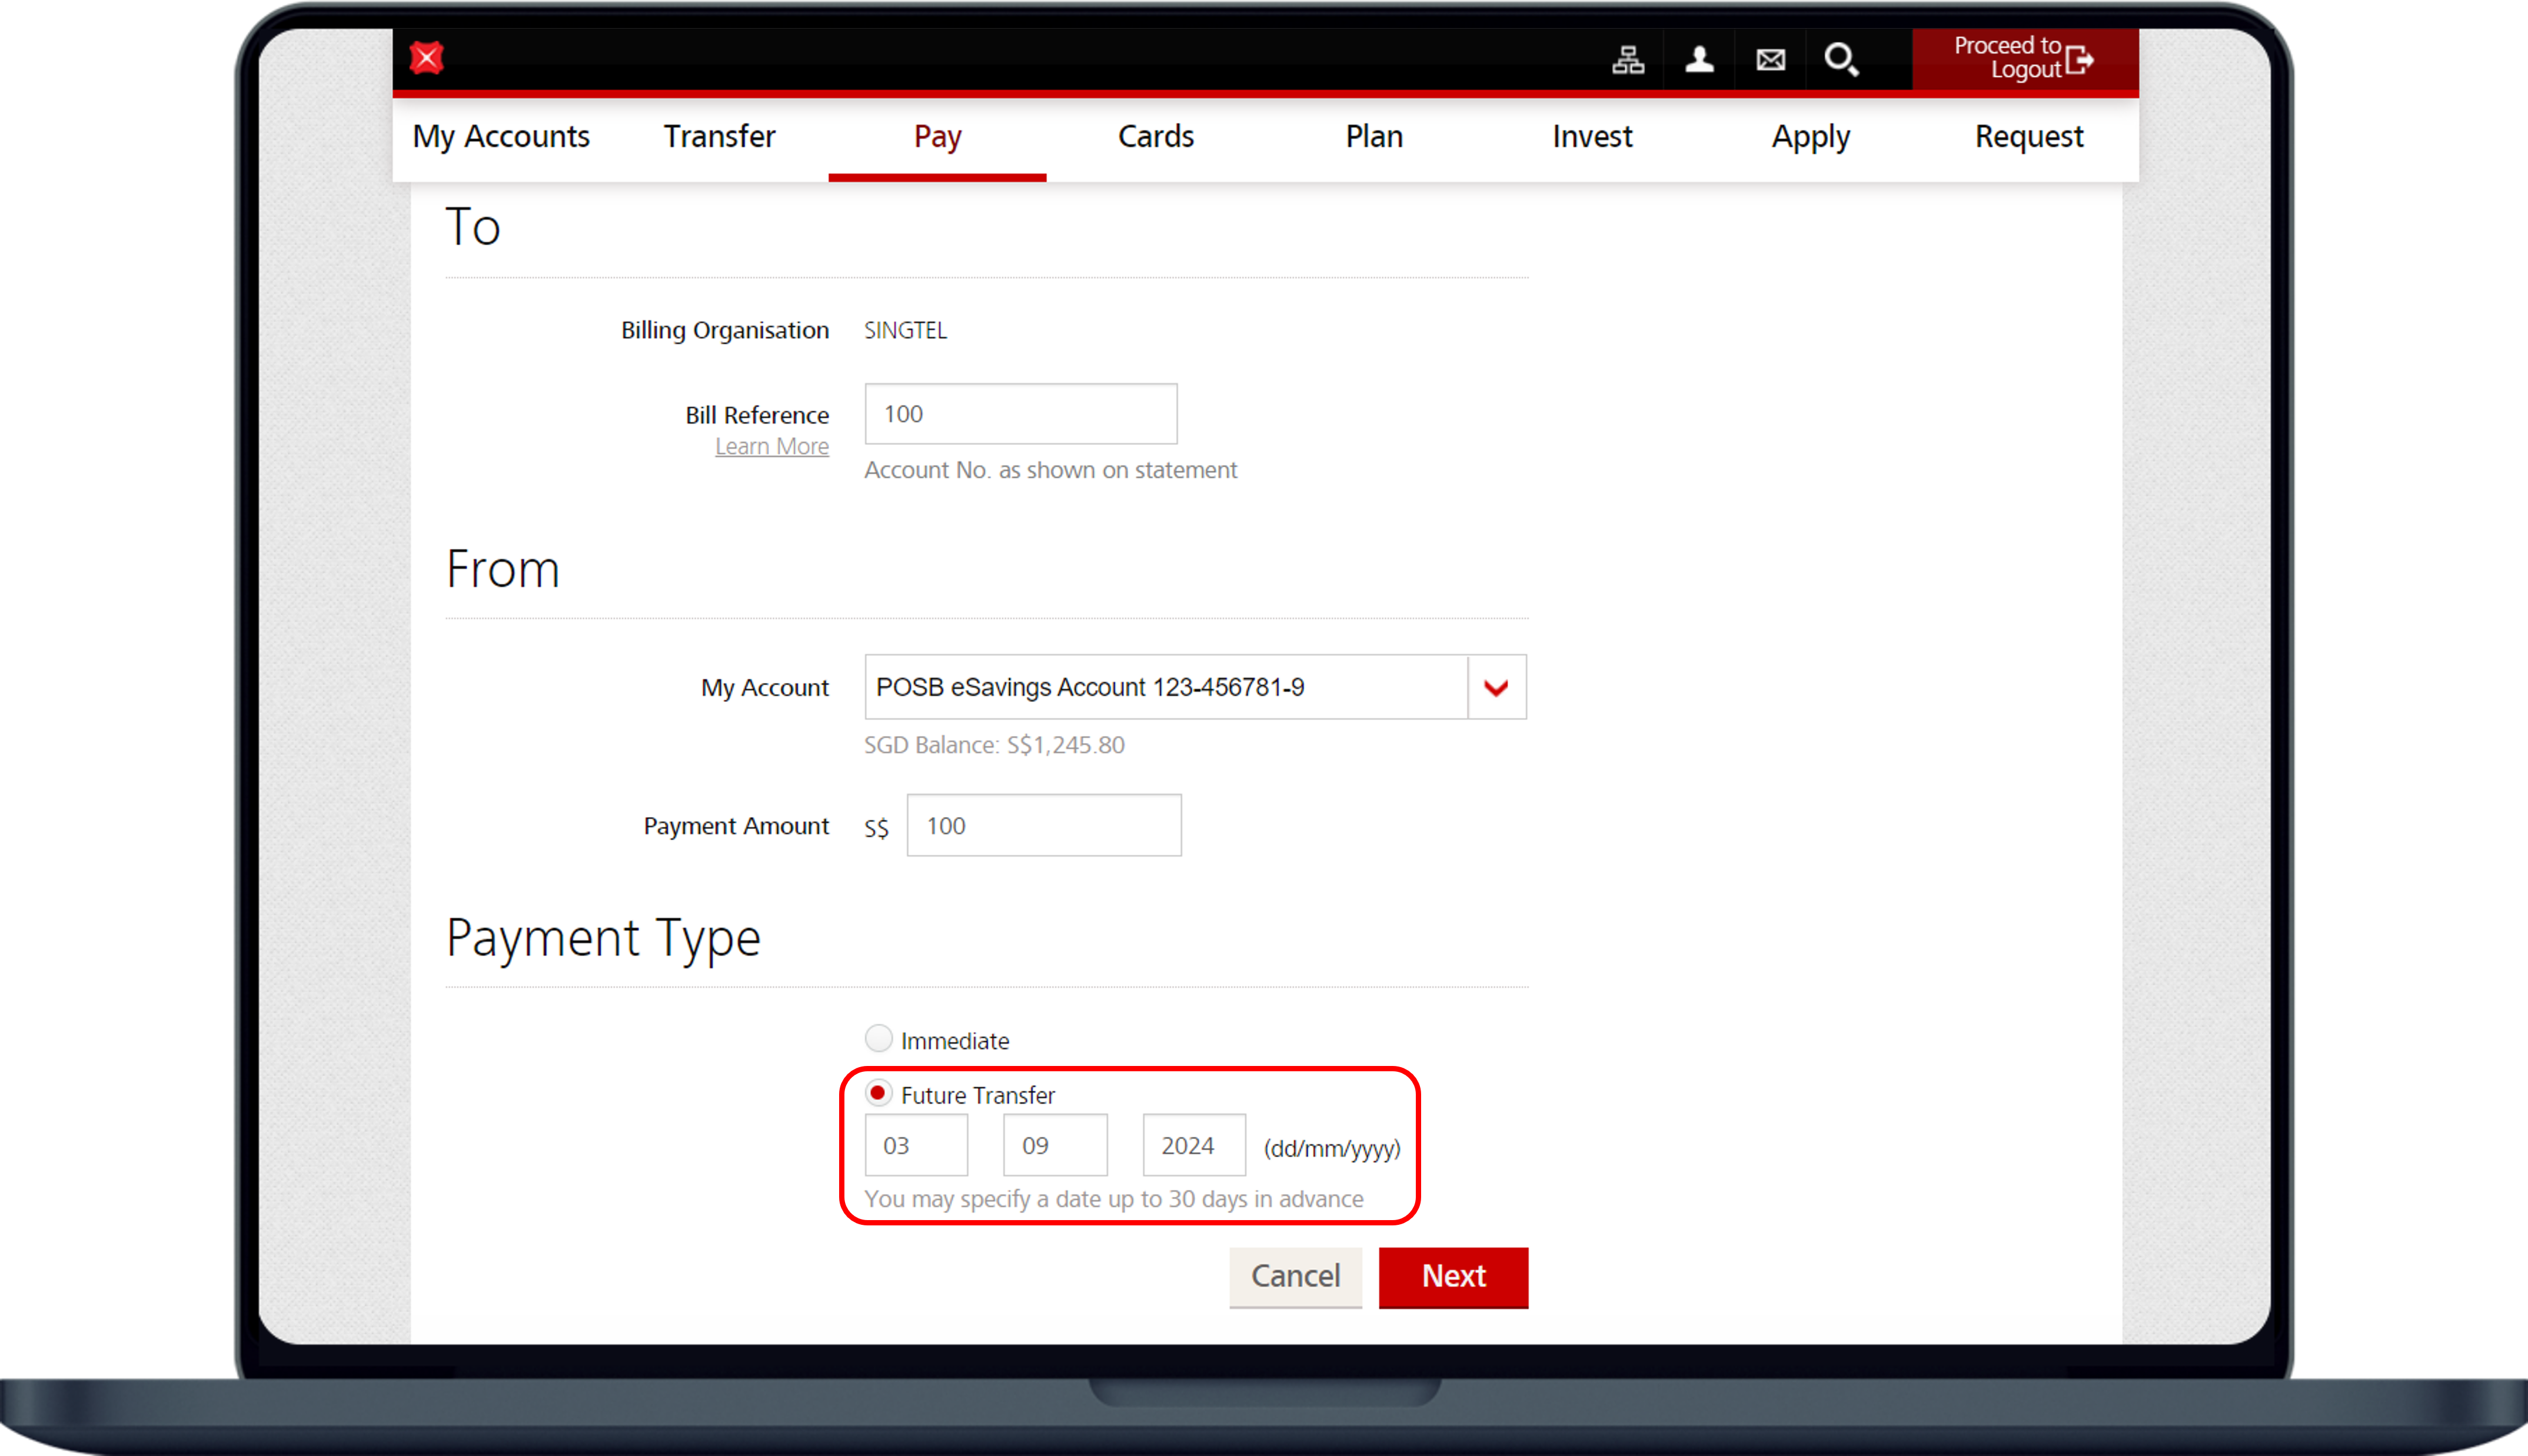Switch to the Cards menu
Screen dimensions: 2528x1456
tap(1155, 136)
